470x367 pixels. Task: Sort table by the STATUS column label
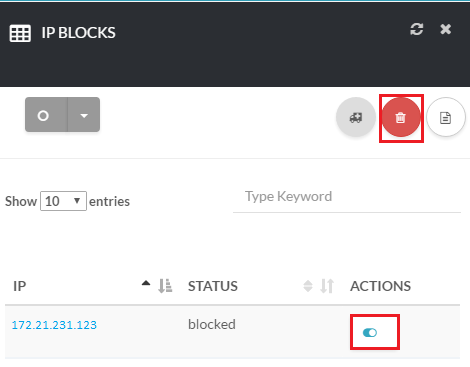click(213, 286)
